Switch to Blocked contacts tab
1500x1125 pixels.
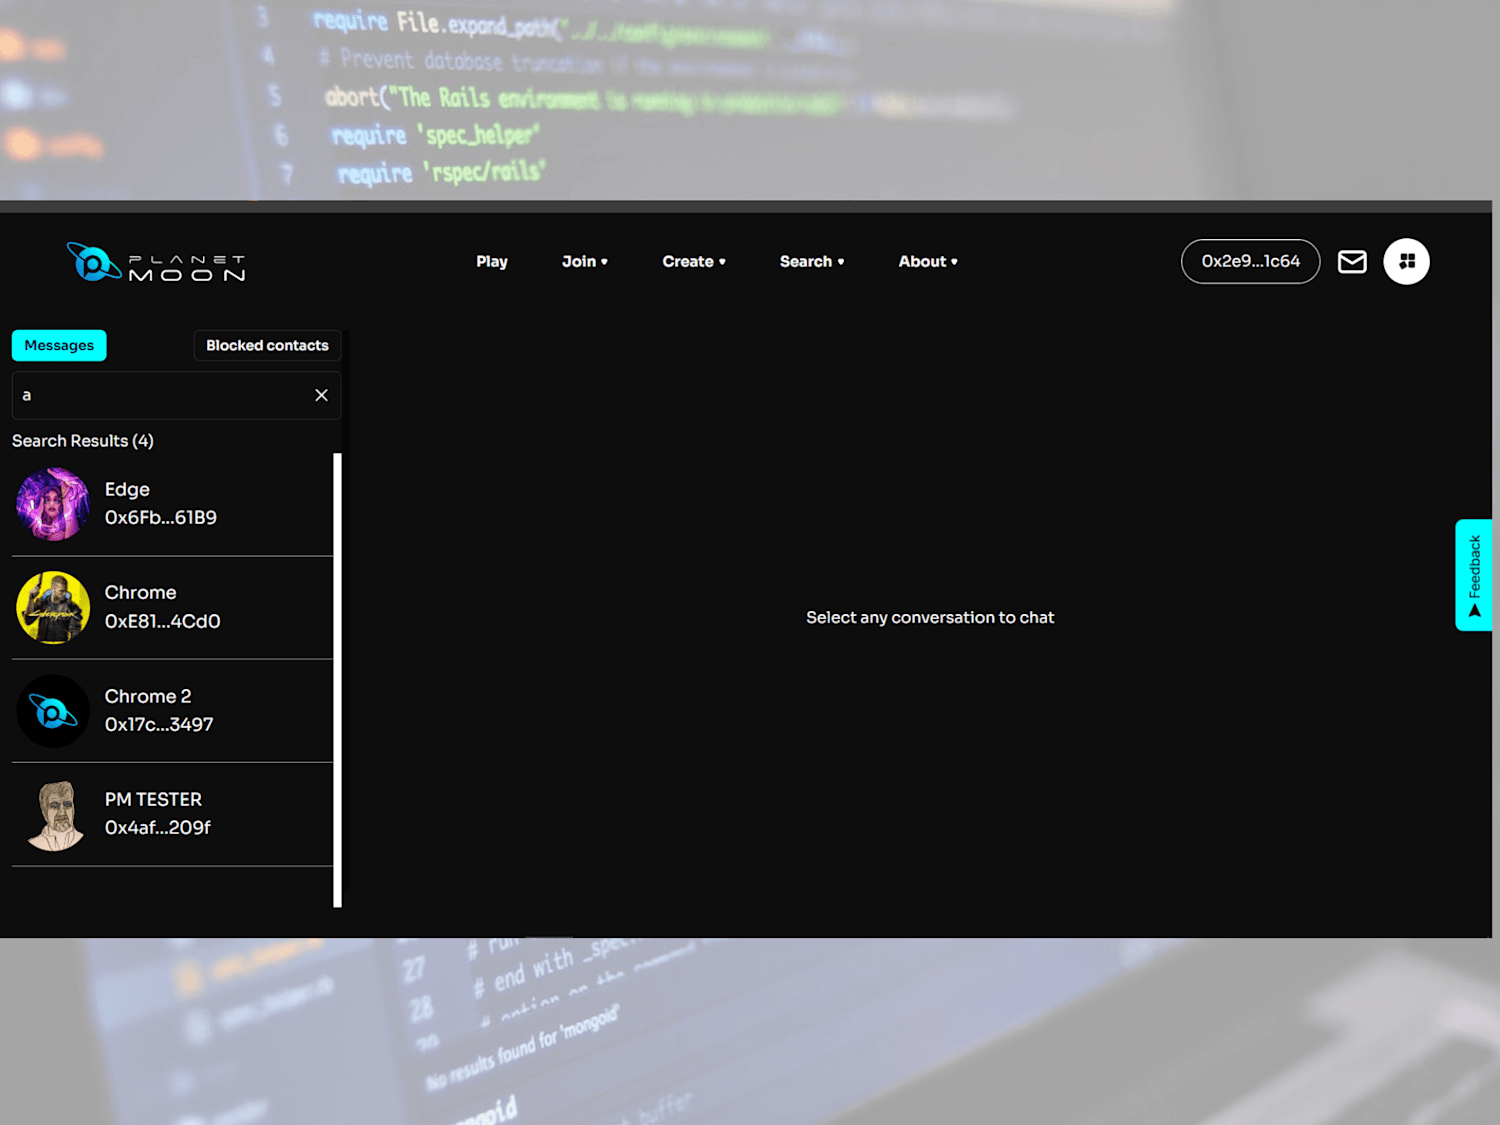[x=267, y=346]
